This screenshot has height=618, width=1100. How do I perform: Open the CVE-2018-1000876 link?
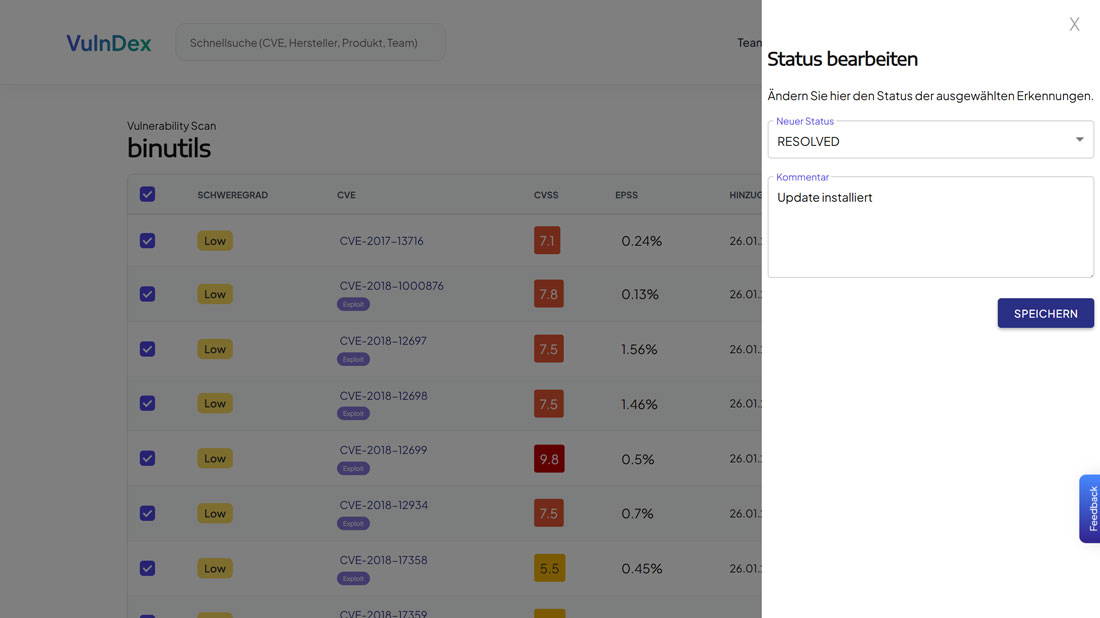tap(391, 286)
